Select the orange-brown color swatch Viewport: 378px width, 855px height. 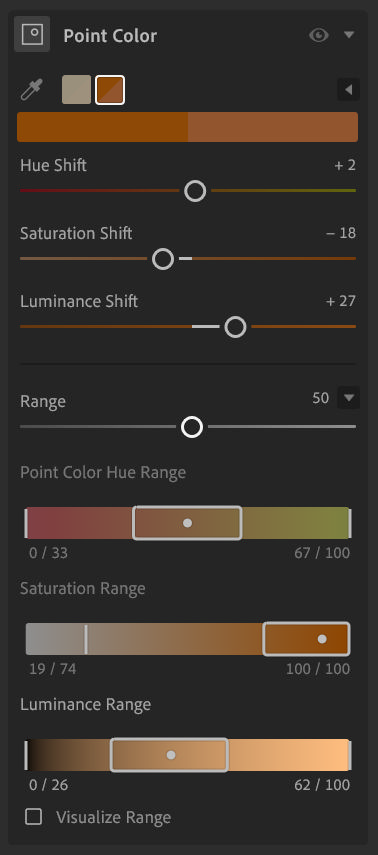(x=110, y=89)
